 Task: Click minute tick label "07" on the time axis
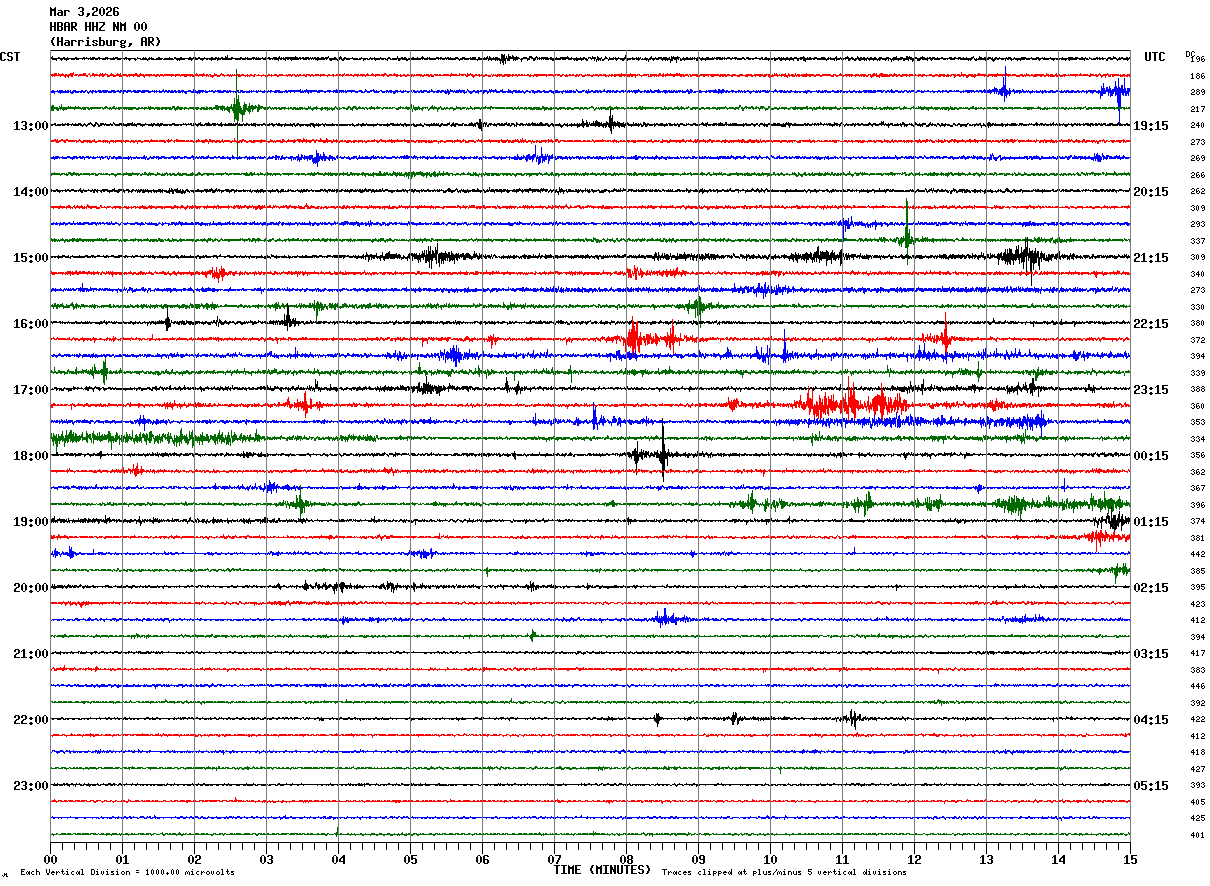554,859
